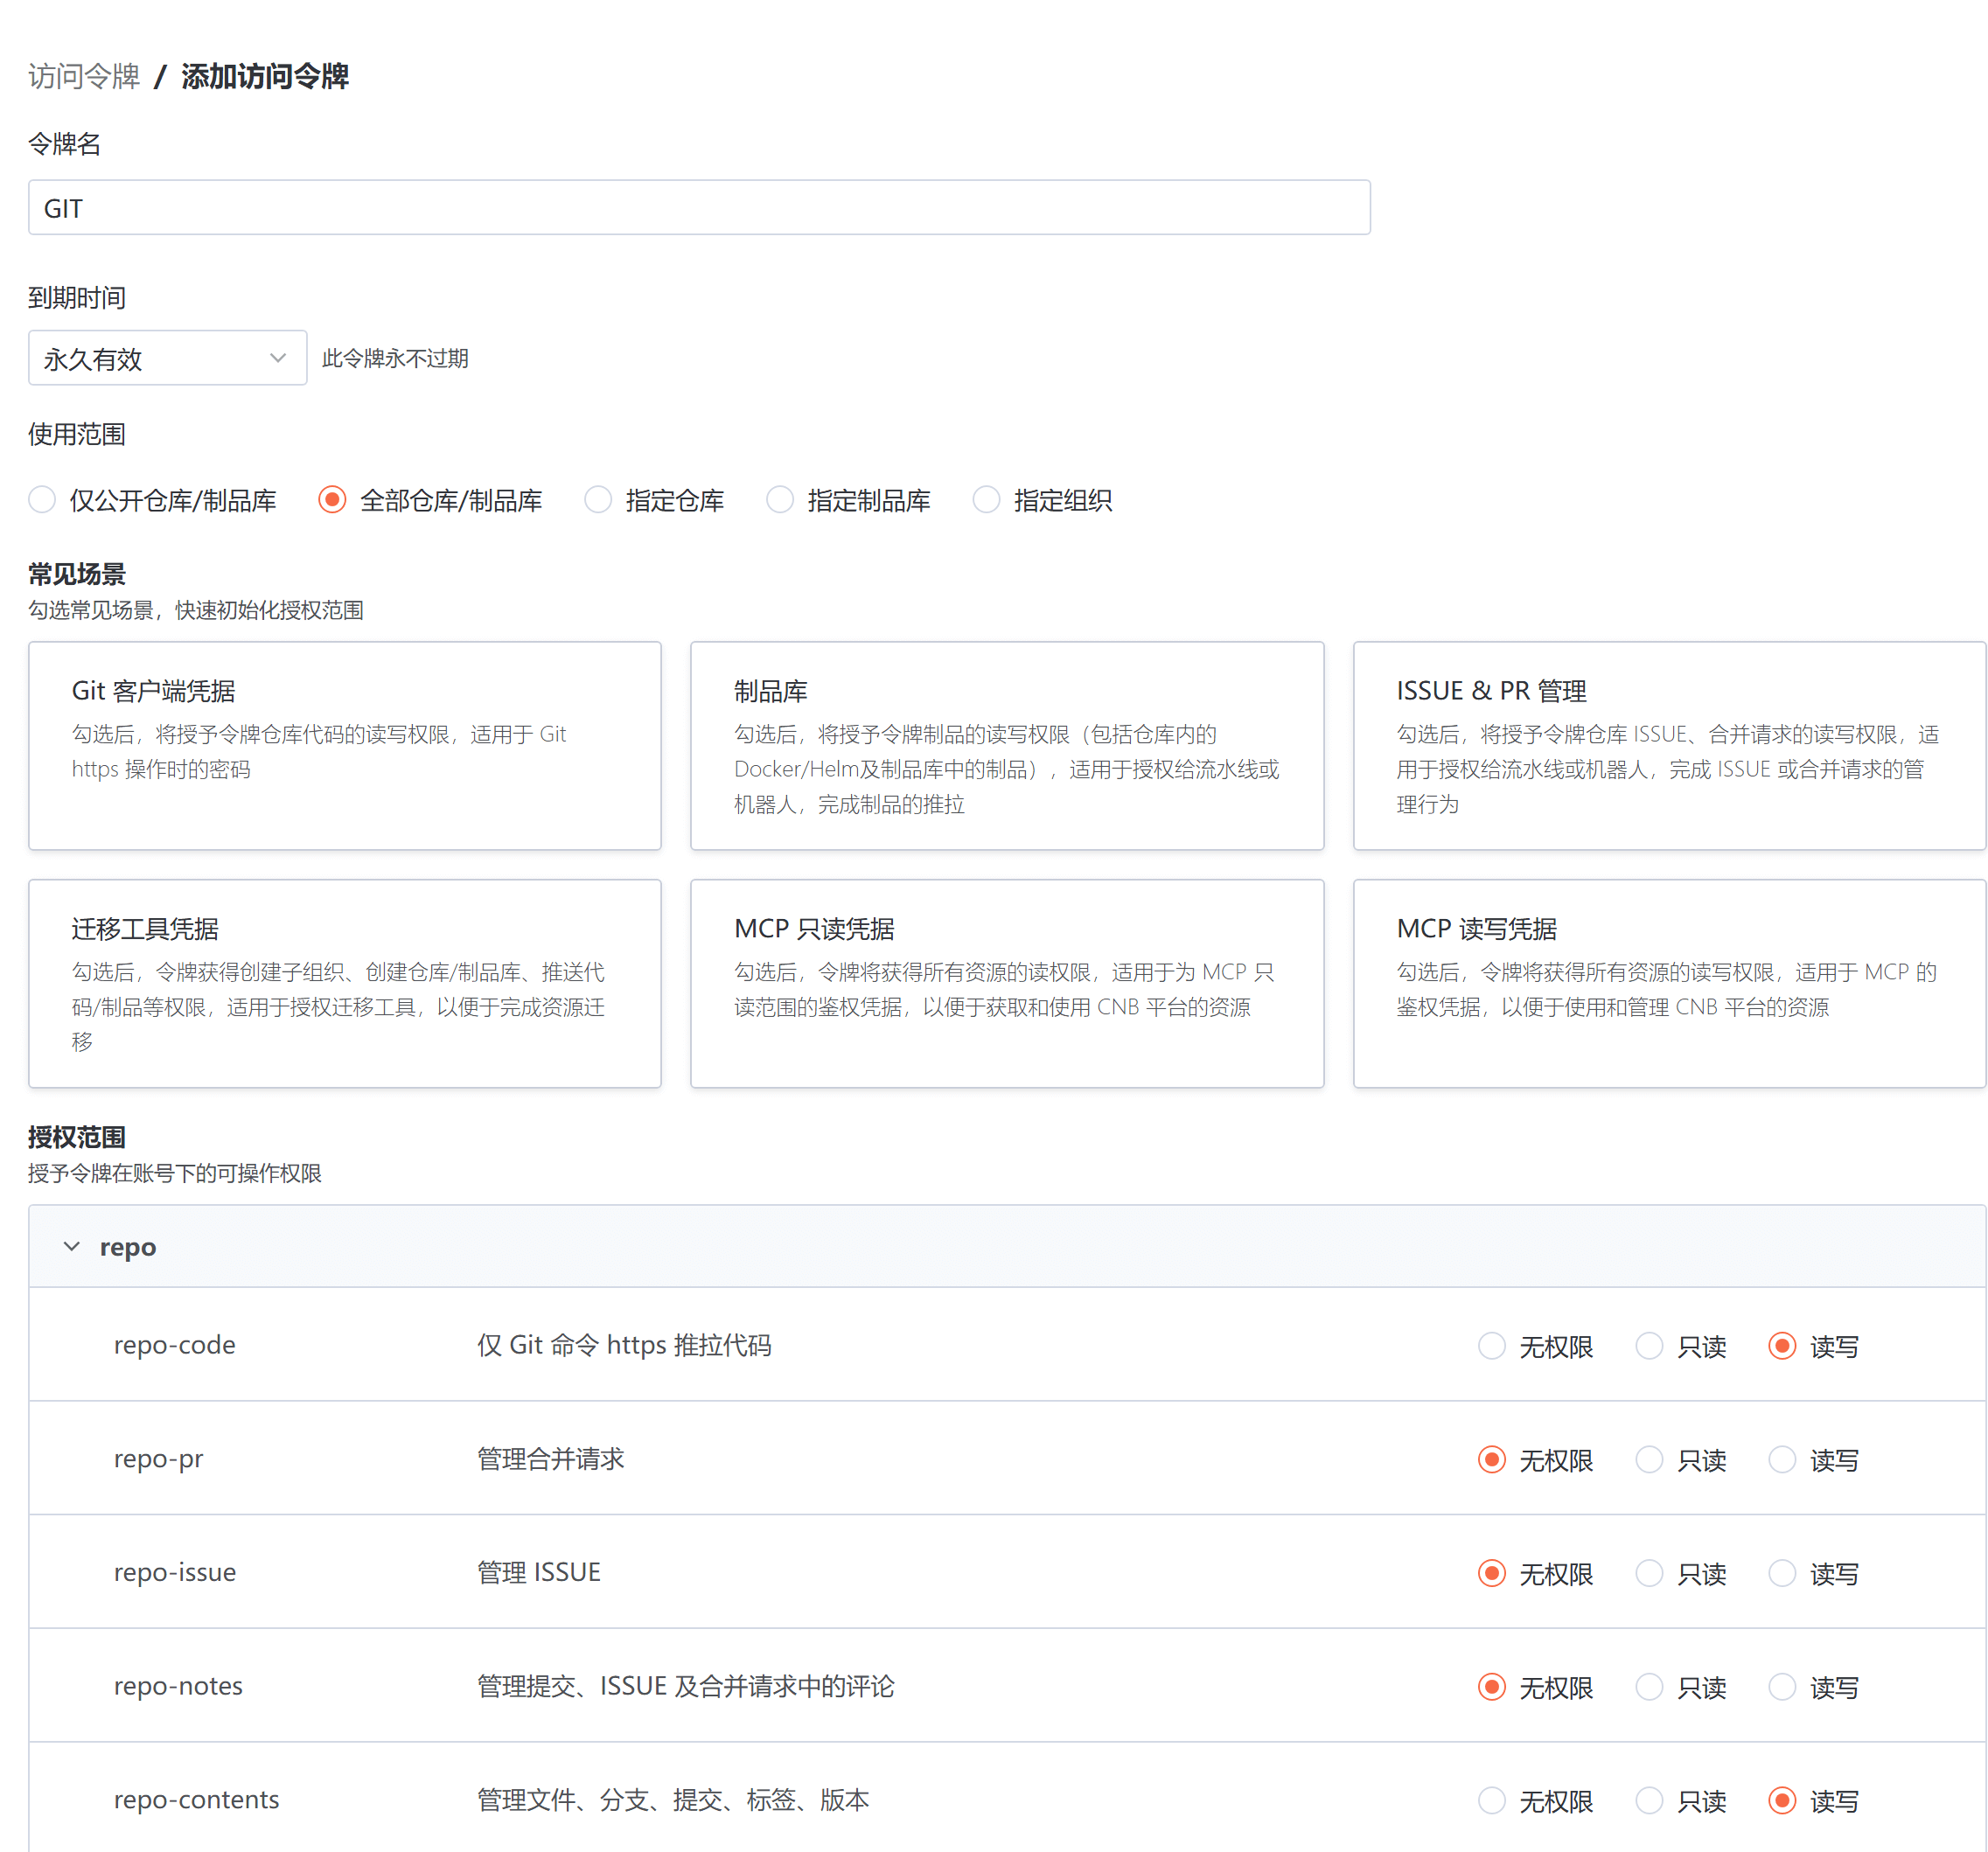
Task: Select 指定制品库 scope radio
Action: [x=780, y=499]
